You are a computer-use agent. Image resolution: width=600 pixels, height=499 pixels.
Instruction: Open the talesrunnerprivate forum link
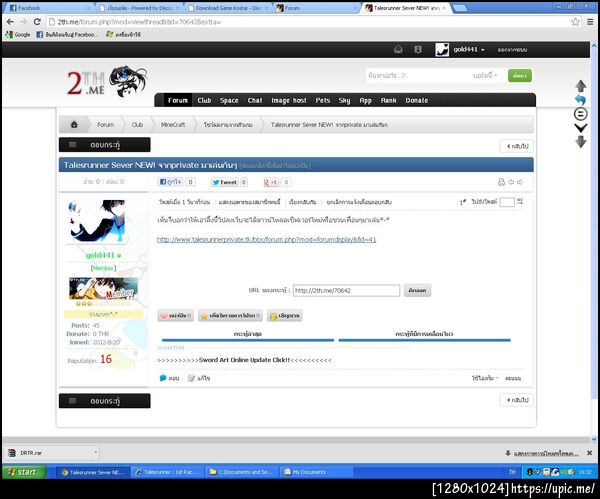[x=267, y=240]
